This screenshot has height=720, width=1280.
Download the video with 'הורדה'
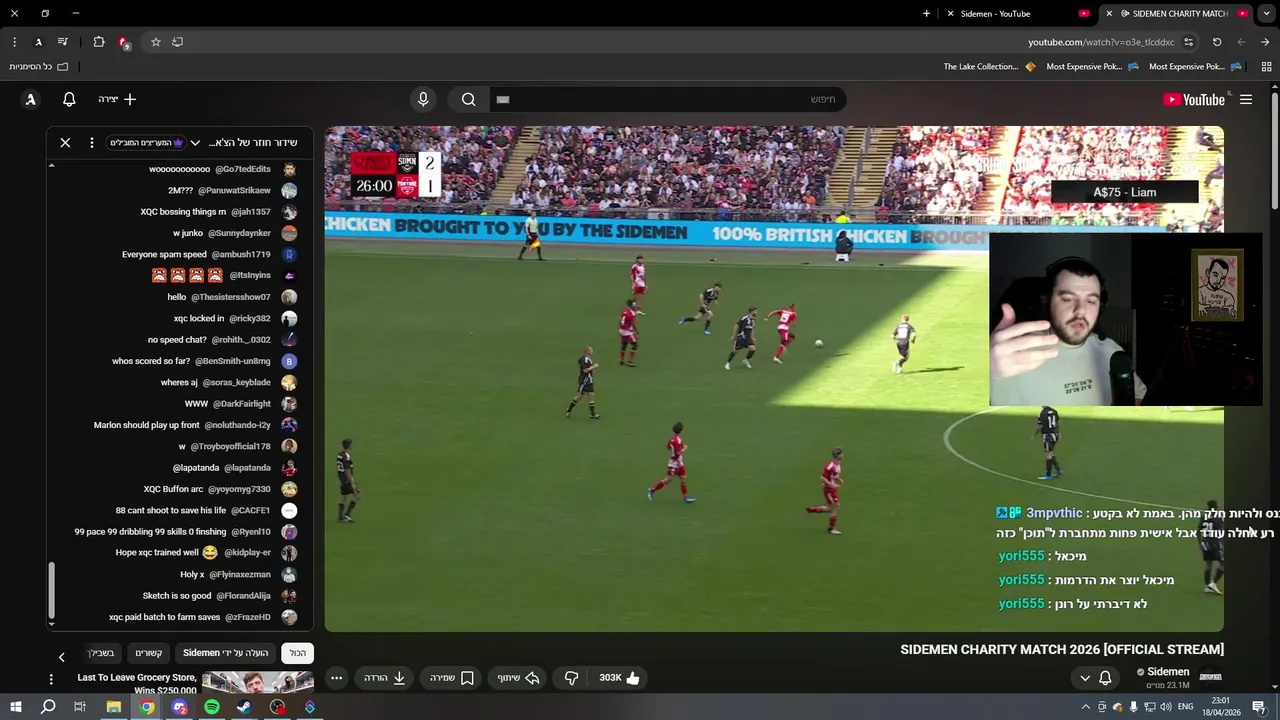coord(385,678)
